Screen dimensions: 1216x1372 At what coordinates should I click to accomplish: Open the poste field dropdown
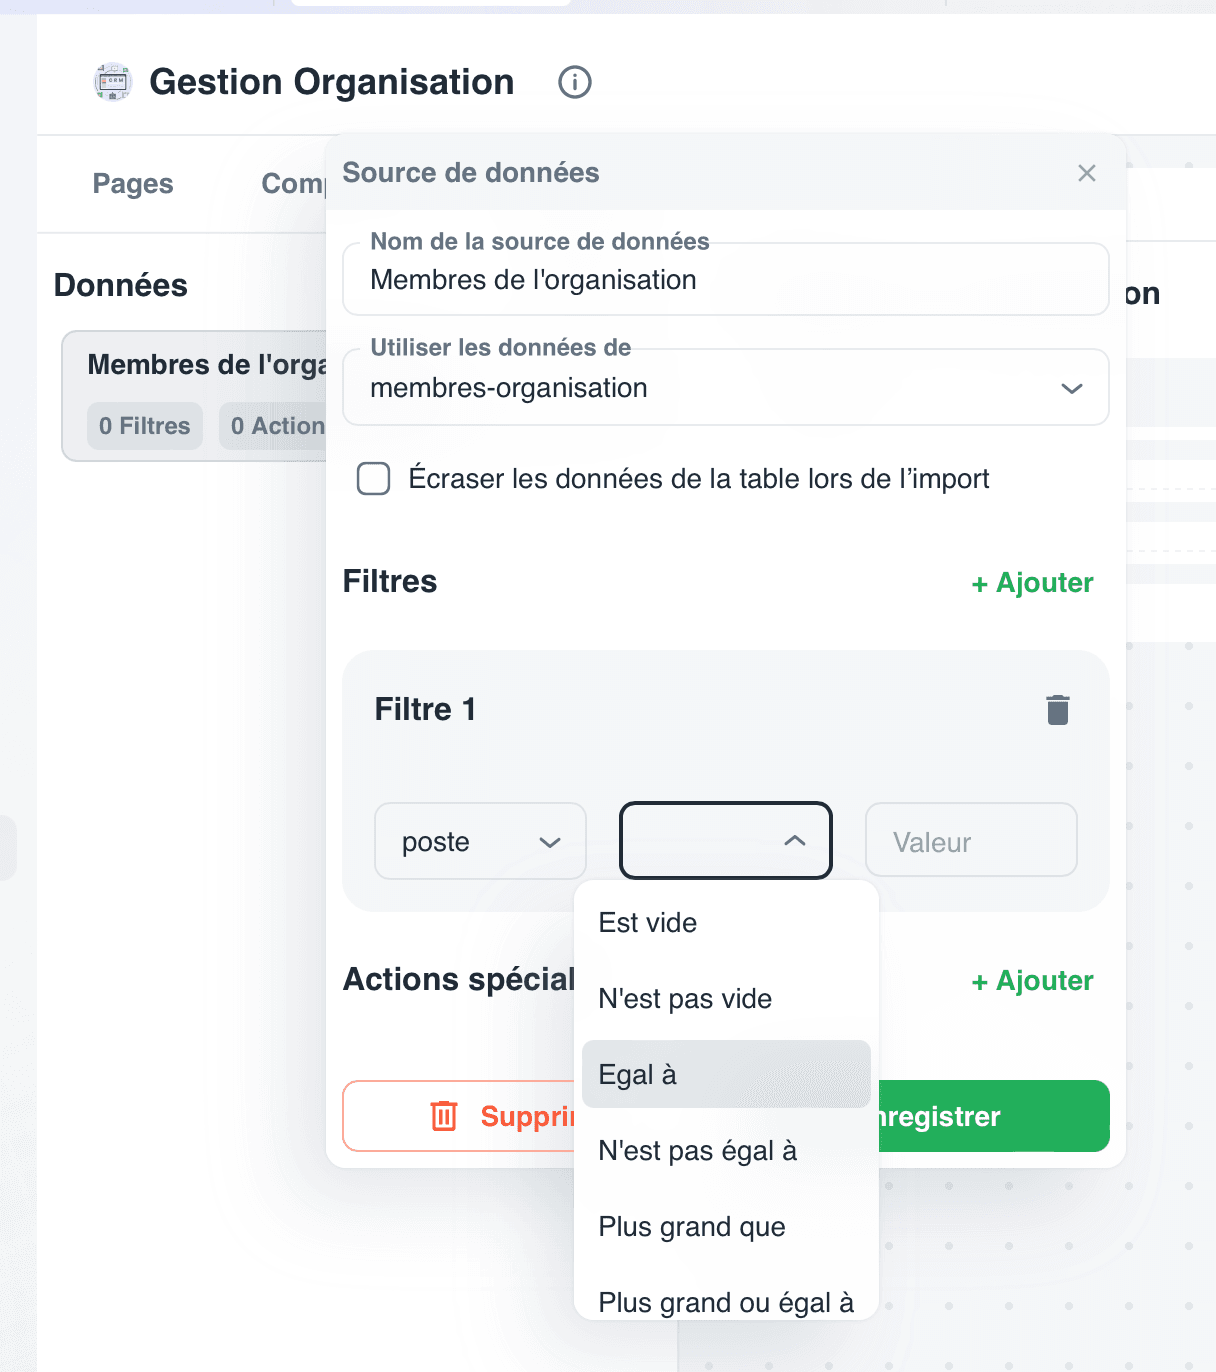480,841
